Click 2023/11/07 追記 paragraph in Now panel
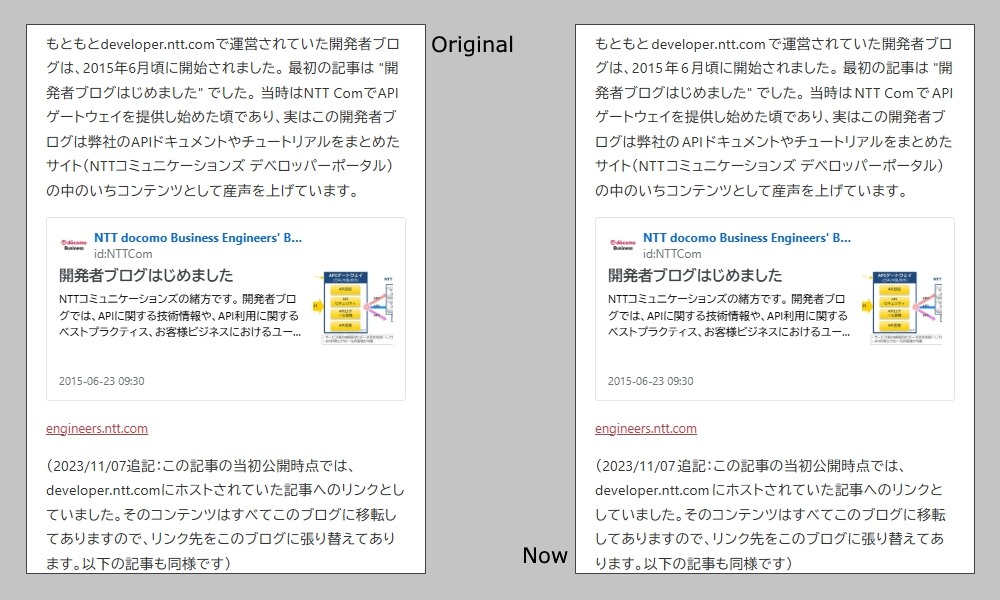 tap(770, 515)
